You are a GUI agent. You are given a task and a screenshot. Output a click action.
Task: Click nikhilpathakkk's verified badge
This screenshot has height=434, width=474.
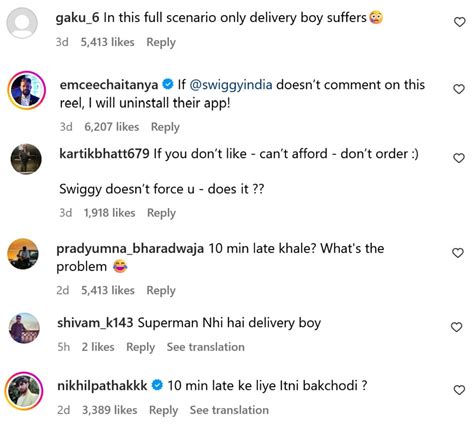point(157,385)
